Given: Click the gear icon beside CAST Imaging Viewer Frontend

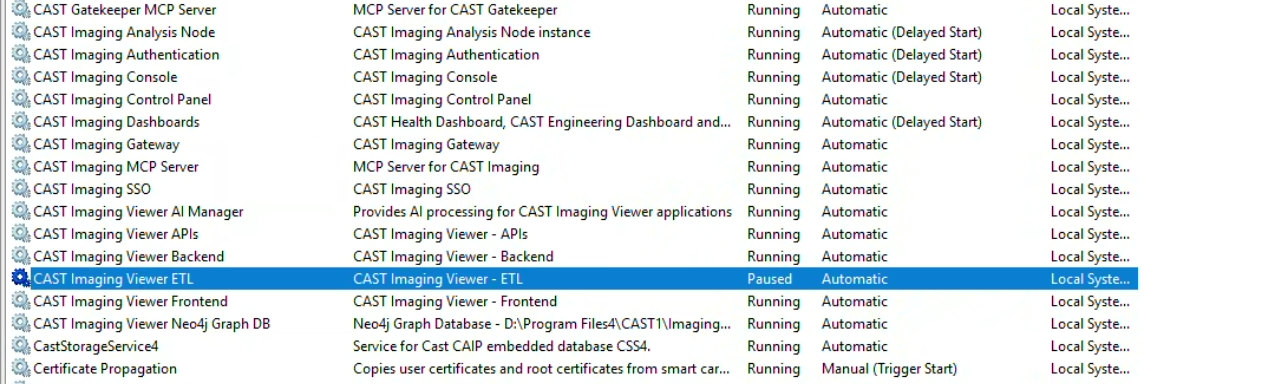Looking at the screenshot, I should (x=20, y=301).
